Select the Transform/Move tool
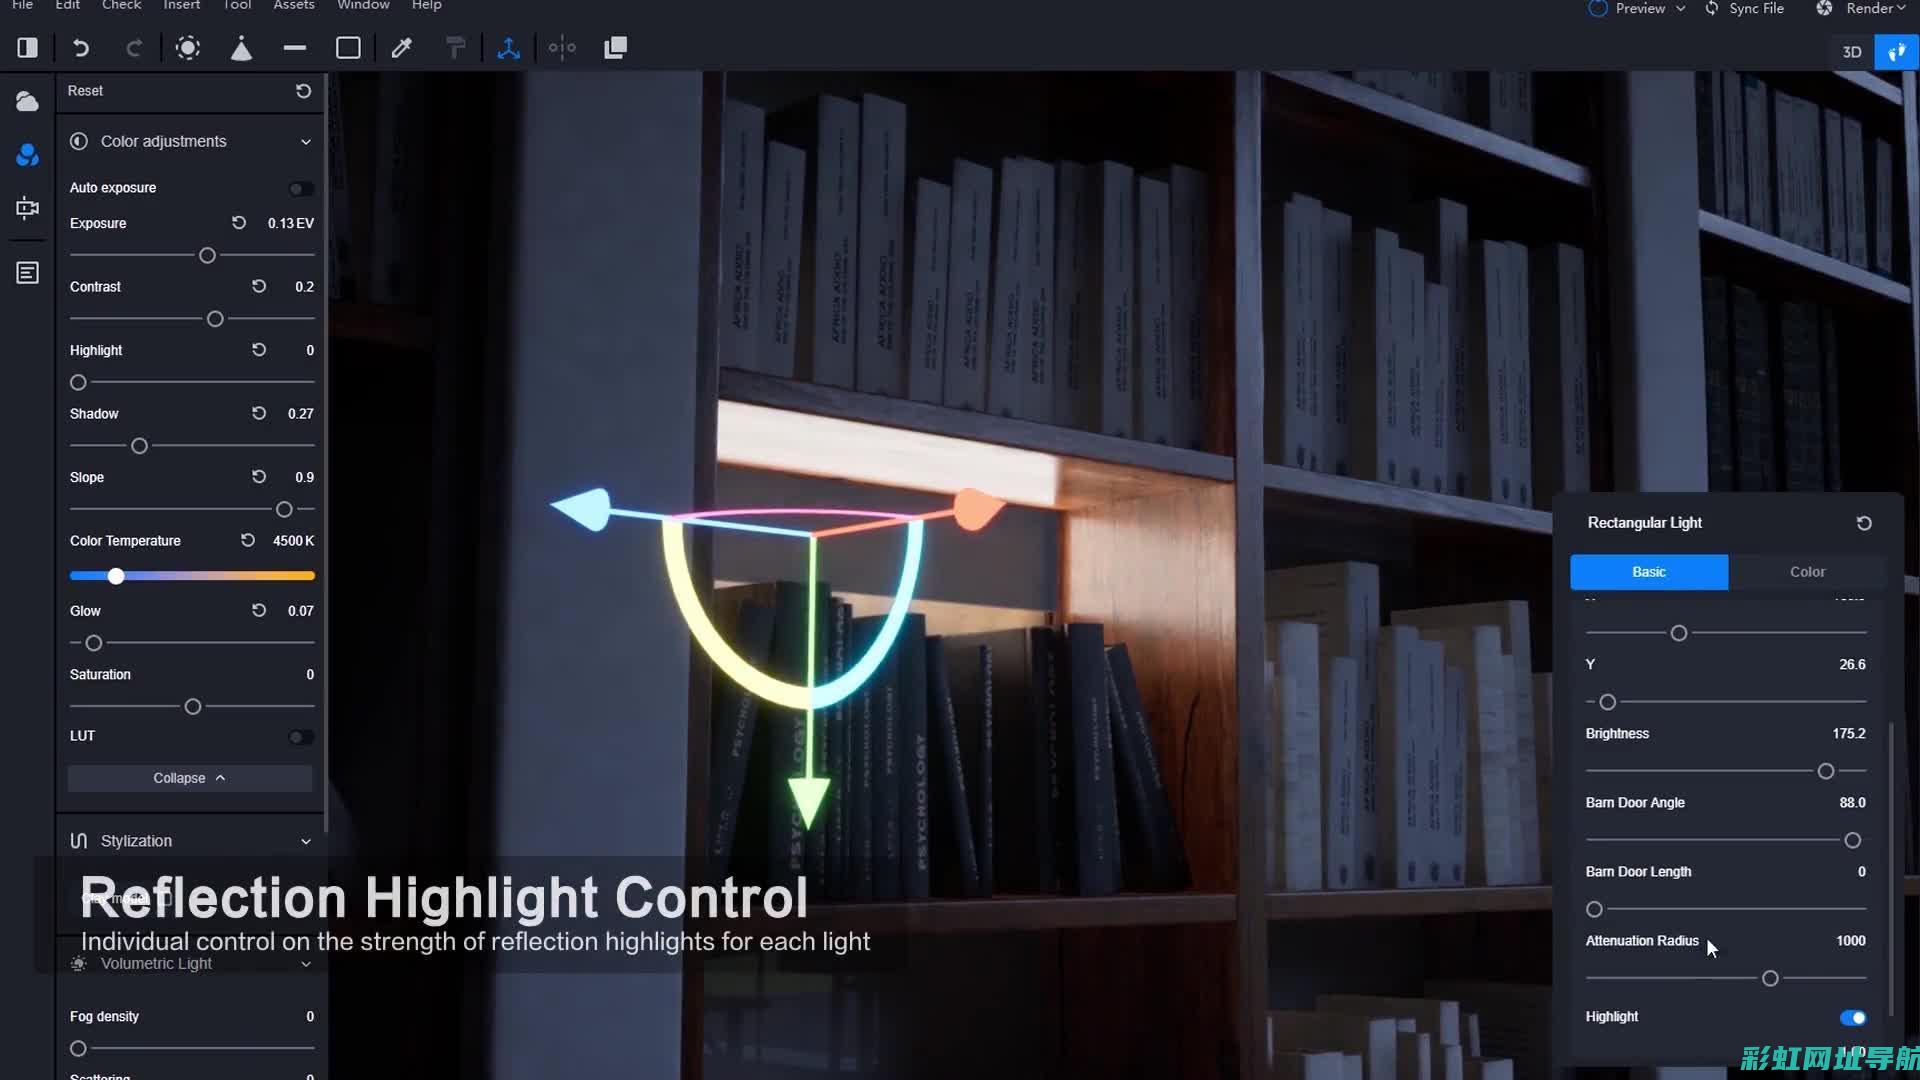 click(508, 49)
